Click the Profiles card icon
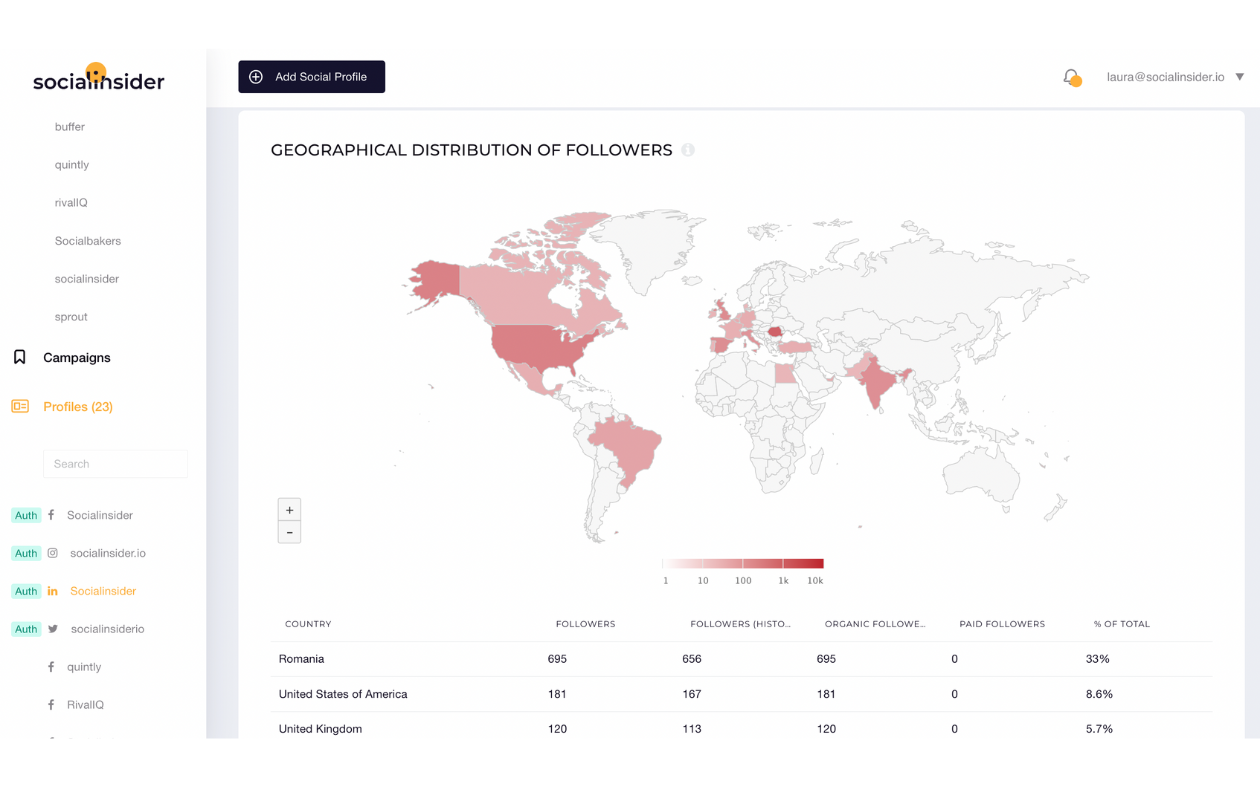 tap(20, 406)
